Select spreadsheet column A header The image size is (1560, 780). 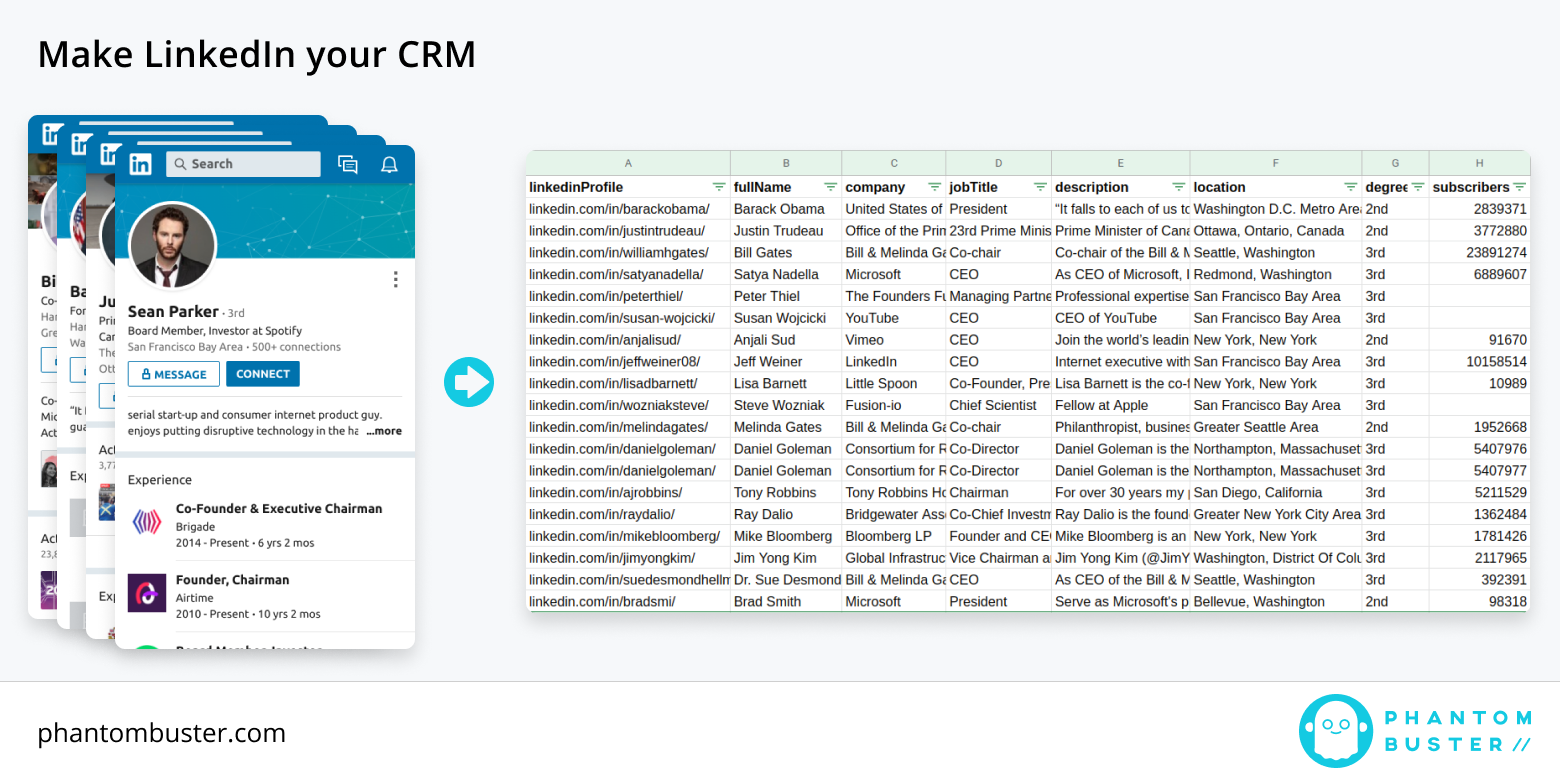point(628,163)
